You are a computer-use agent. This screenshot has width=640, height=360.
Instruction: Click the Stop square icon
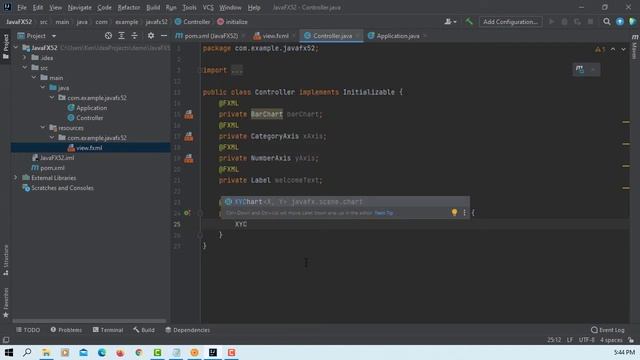pos(590,22)
